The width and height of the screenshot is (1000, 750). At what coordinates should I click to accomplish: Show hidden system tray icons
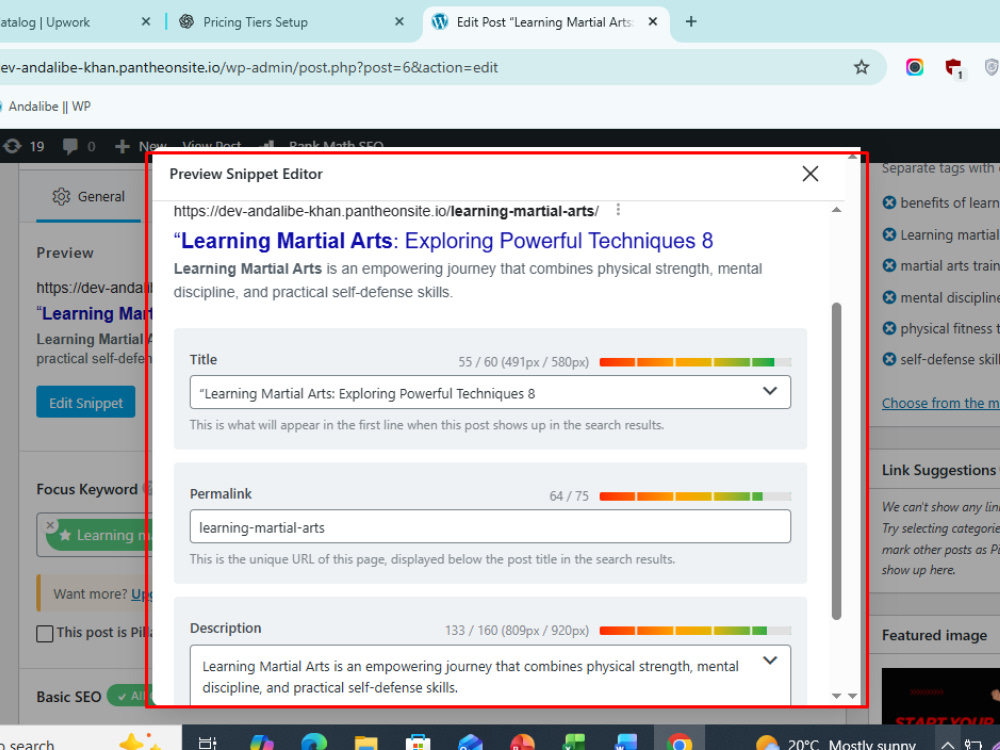(x=947, y=745)
